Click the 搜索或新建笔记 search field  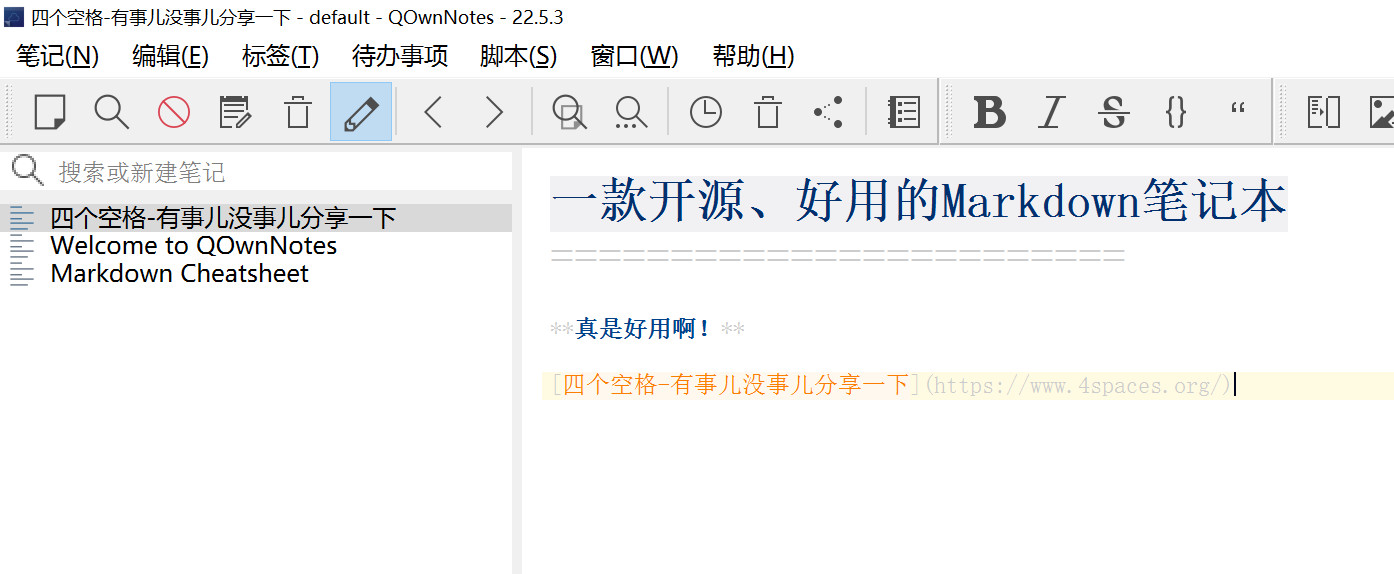click(x=270, y=172)
